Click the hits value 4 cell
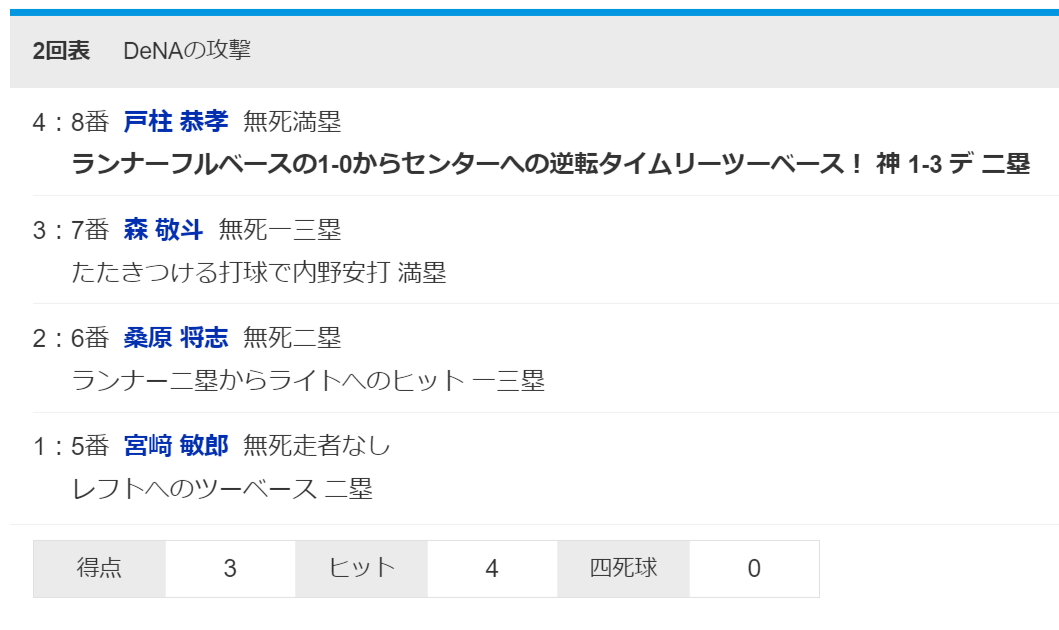 tap(492, 569)
